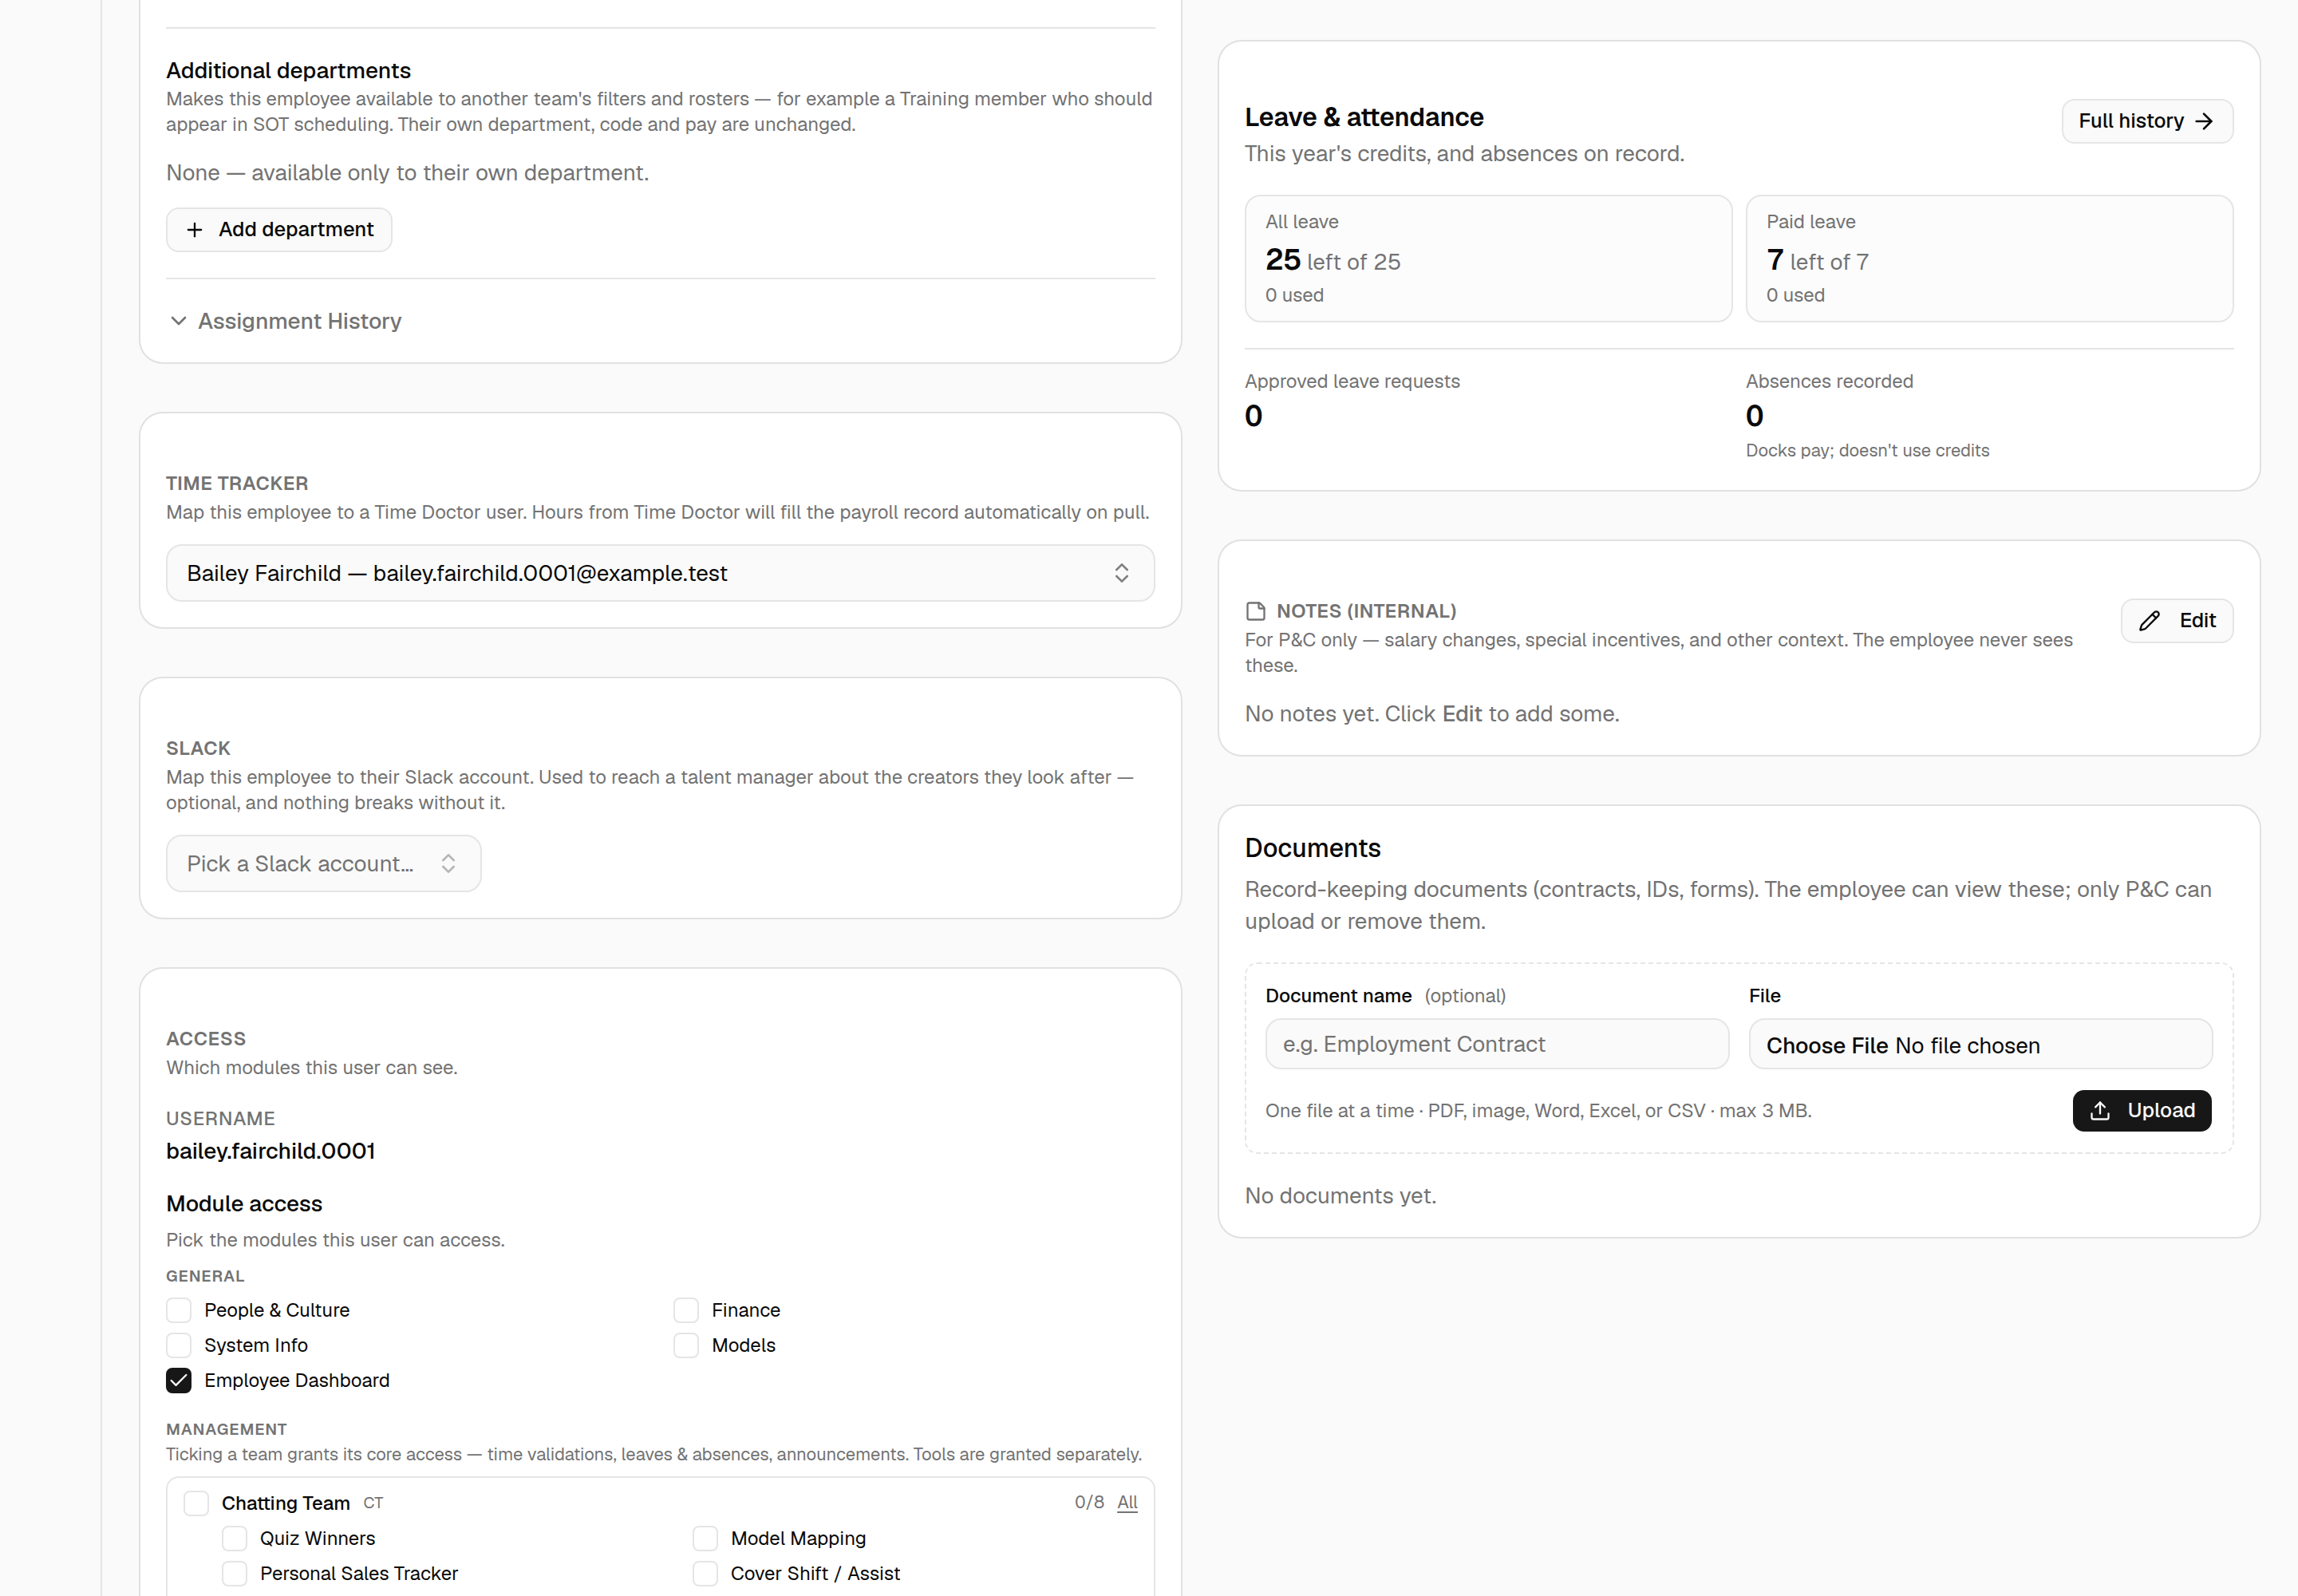Click the pencil icon beside Edit
This screenshot has width=2298, height=1596.
tap(2150, 621)
